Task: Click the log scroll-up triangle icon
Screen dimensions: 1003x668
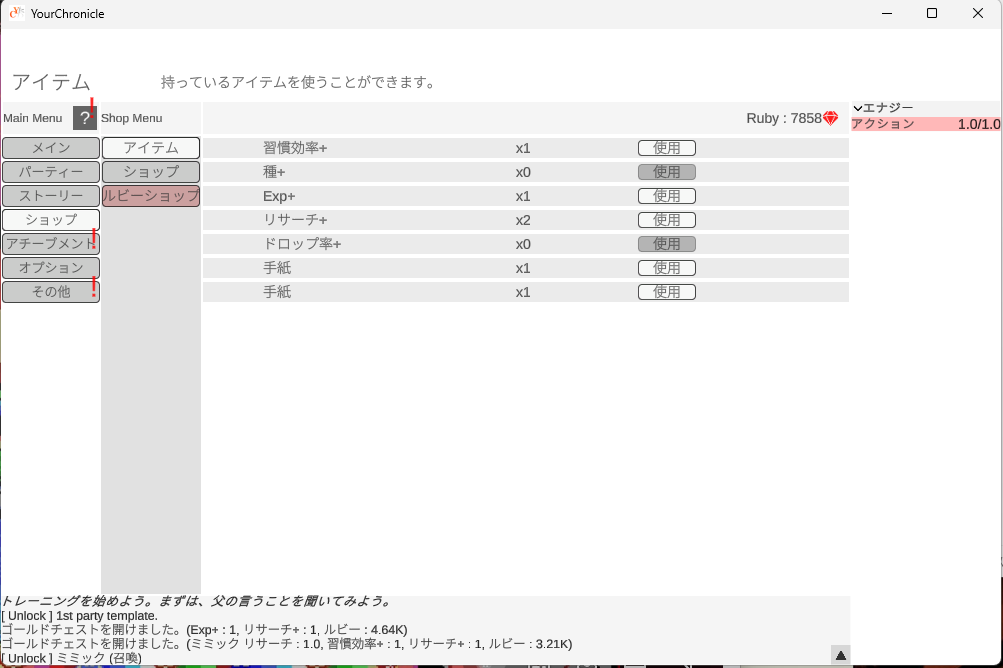Action: (840, 655)
